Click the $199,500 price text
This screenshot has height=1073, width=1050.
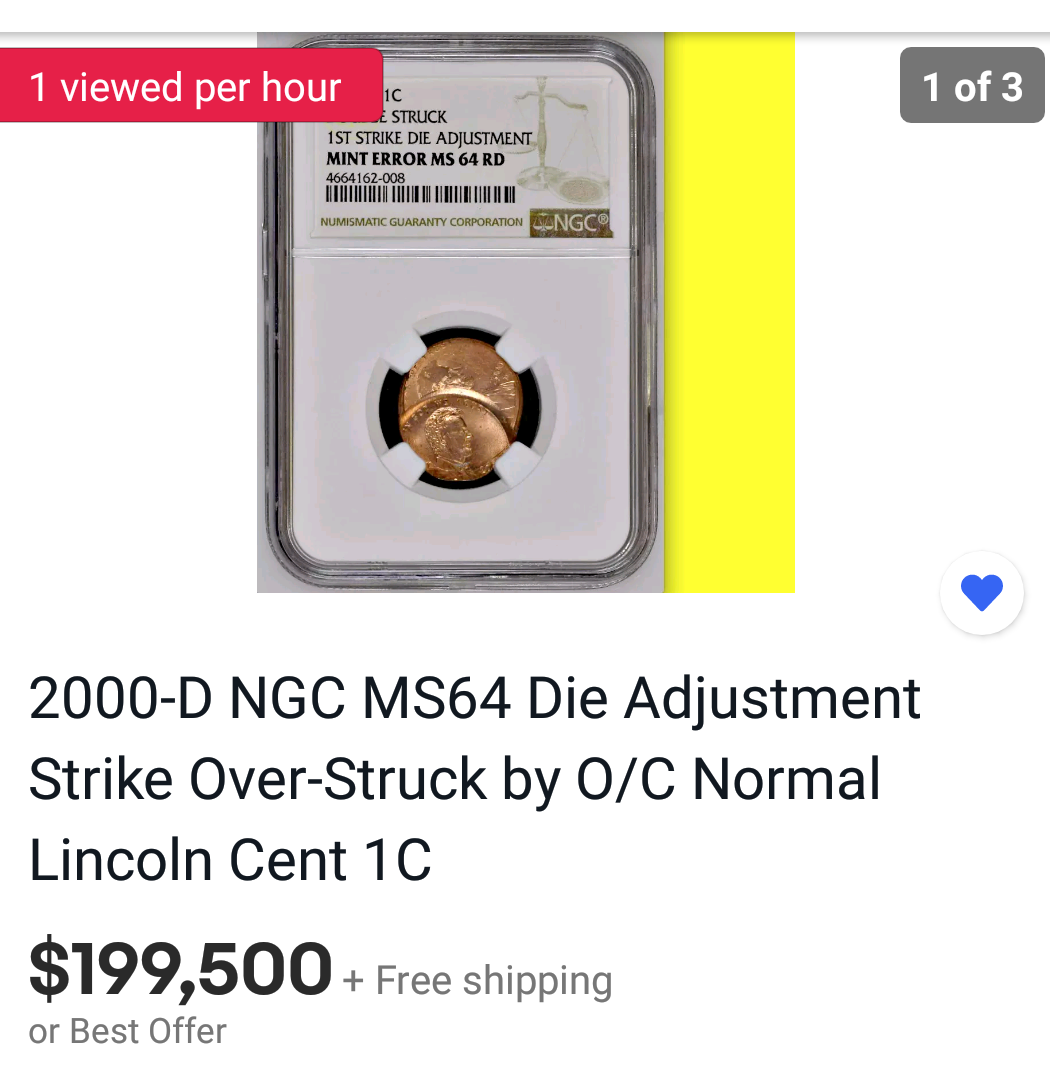coord(180,969)
